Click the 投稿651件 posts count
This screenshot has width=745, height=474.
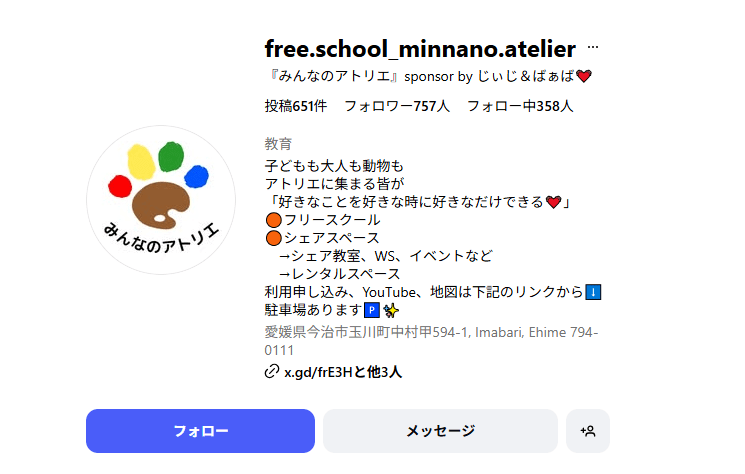(295, 106)
